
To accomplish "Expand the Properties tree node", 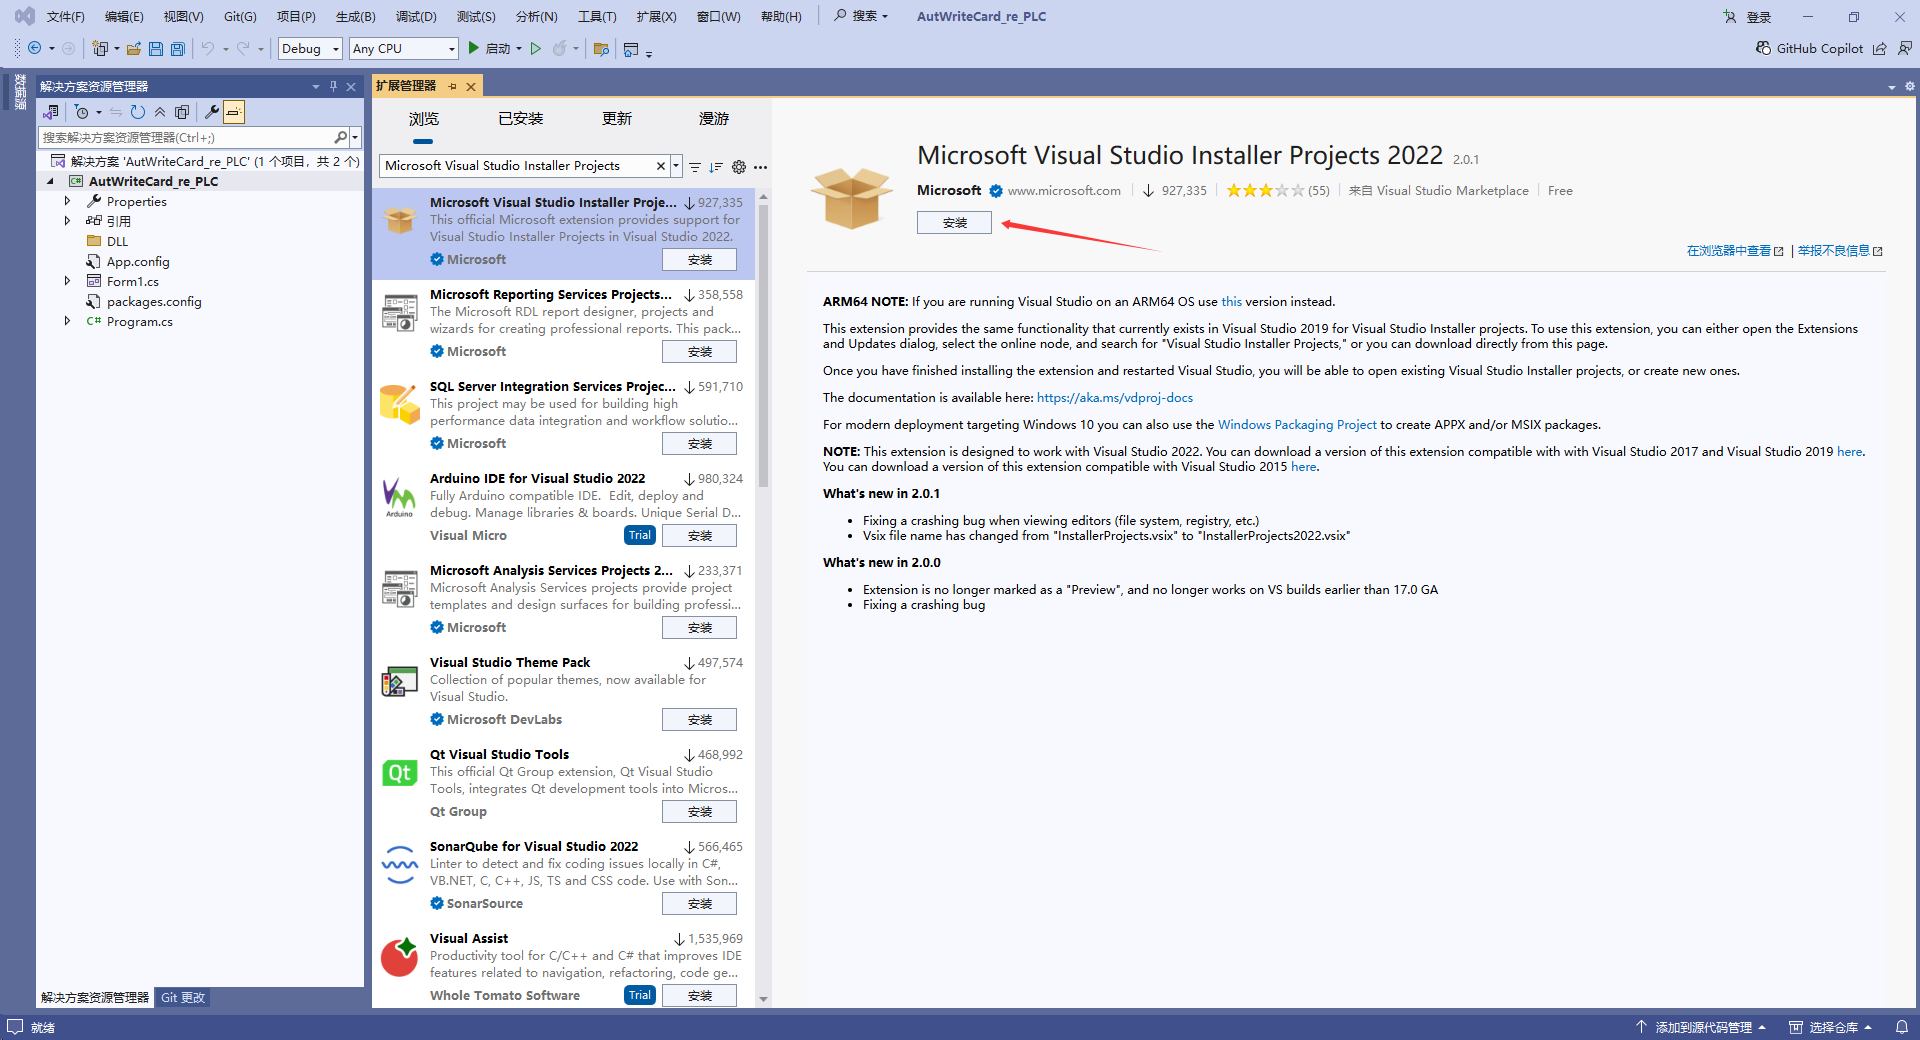I will click(67, 201).
